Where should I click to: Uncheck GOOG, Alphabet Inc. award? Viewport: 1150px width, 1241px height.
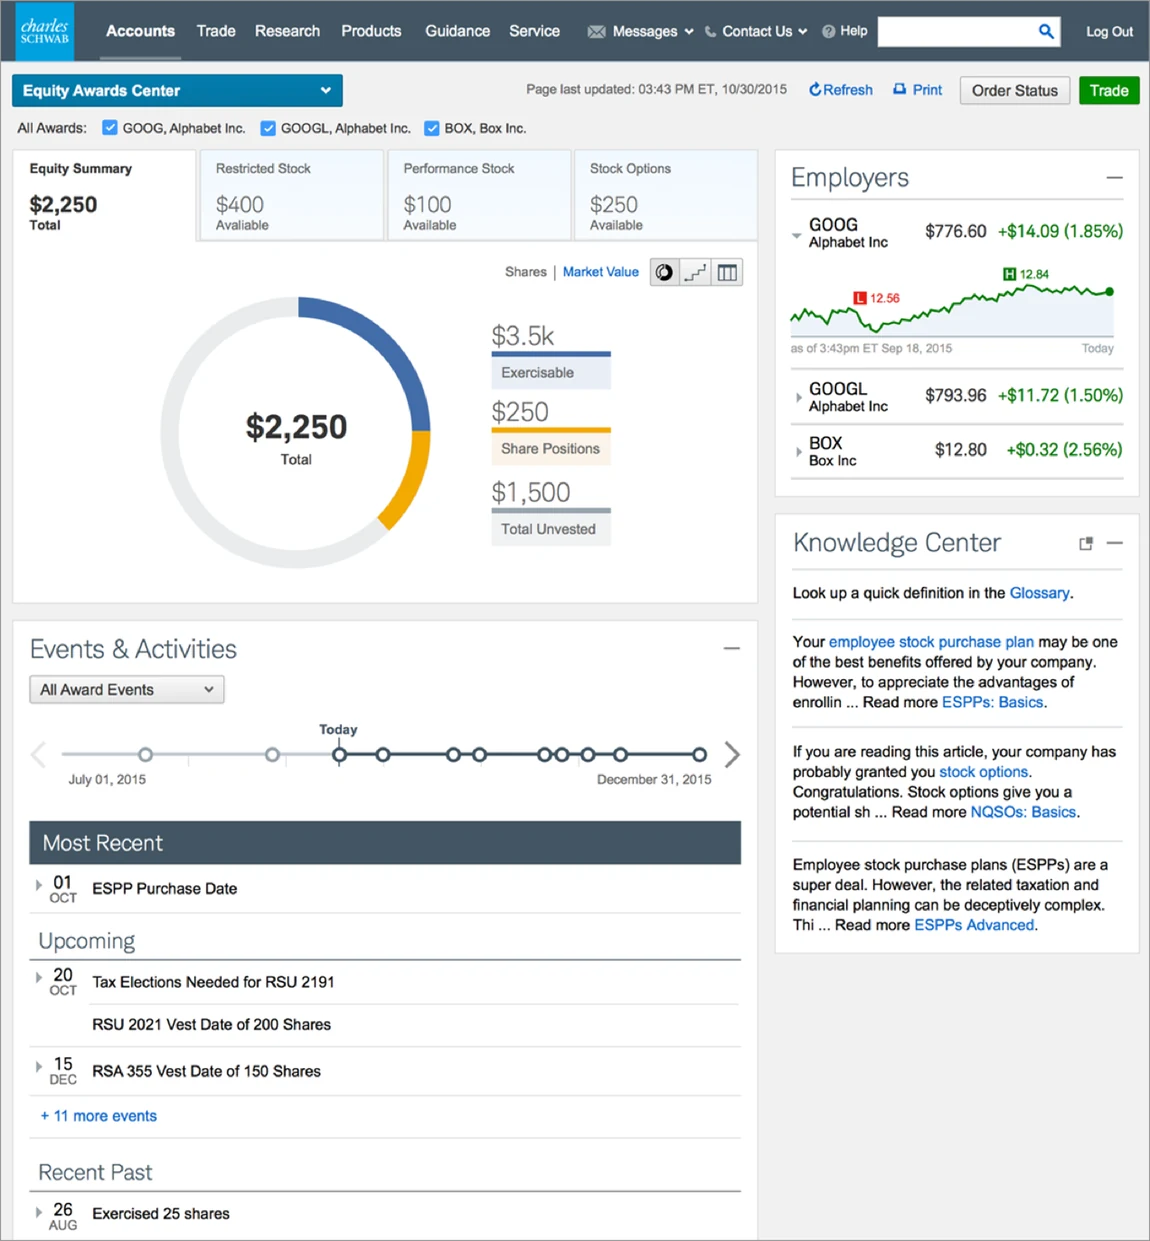(x=110, y=128)
